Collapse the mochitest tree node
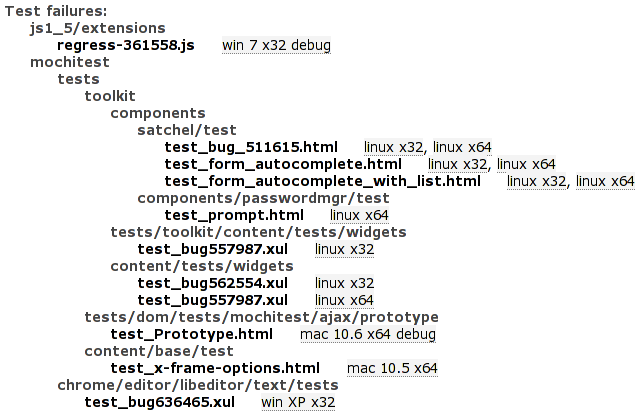Viewport: 640px width, 413px height. point(70,62)
